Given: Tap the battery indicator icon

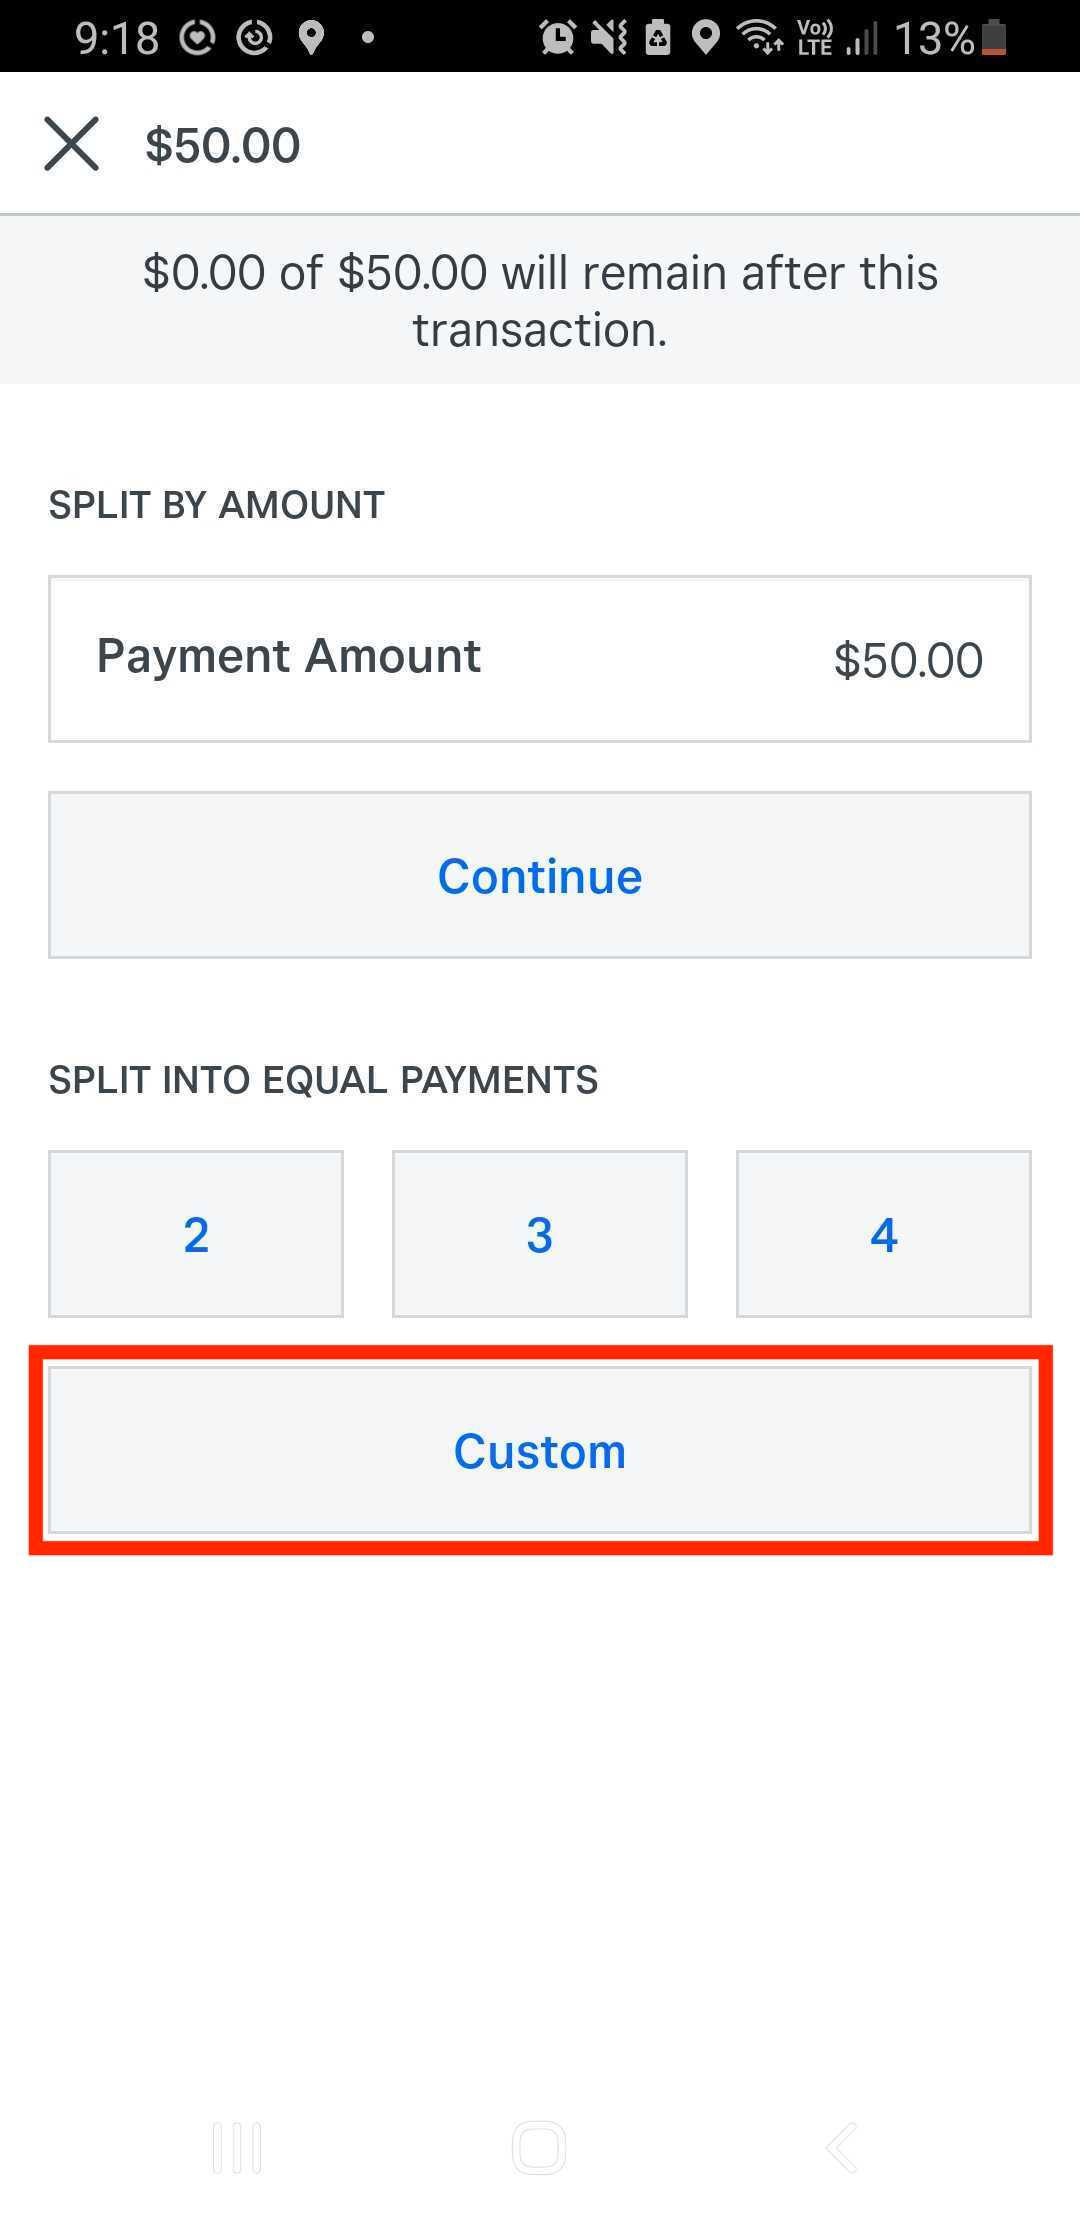Looking at the screenshot, I should [994, 38].
